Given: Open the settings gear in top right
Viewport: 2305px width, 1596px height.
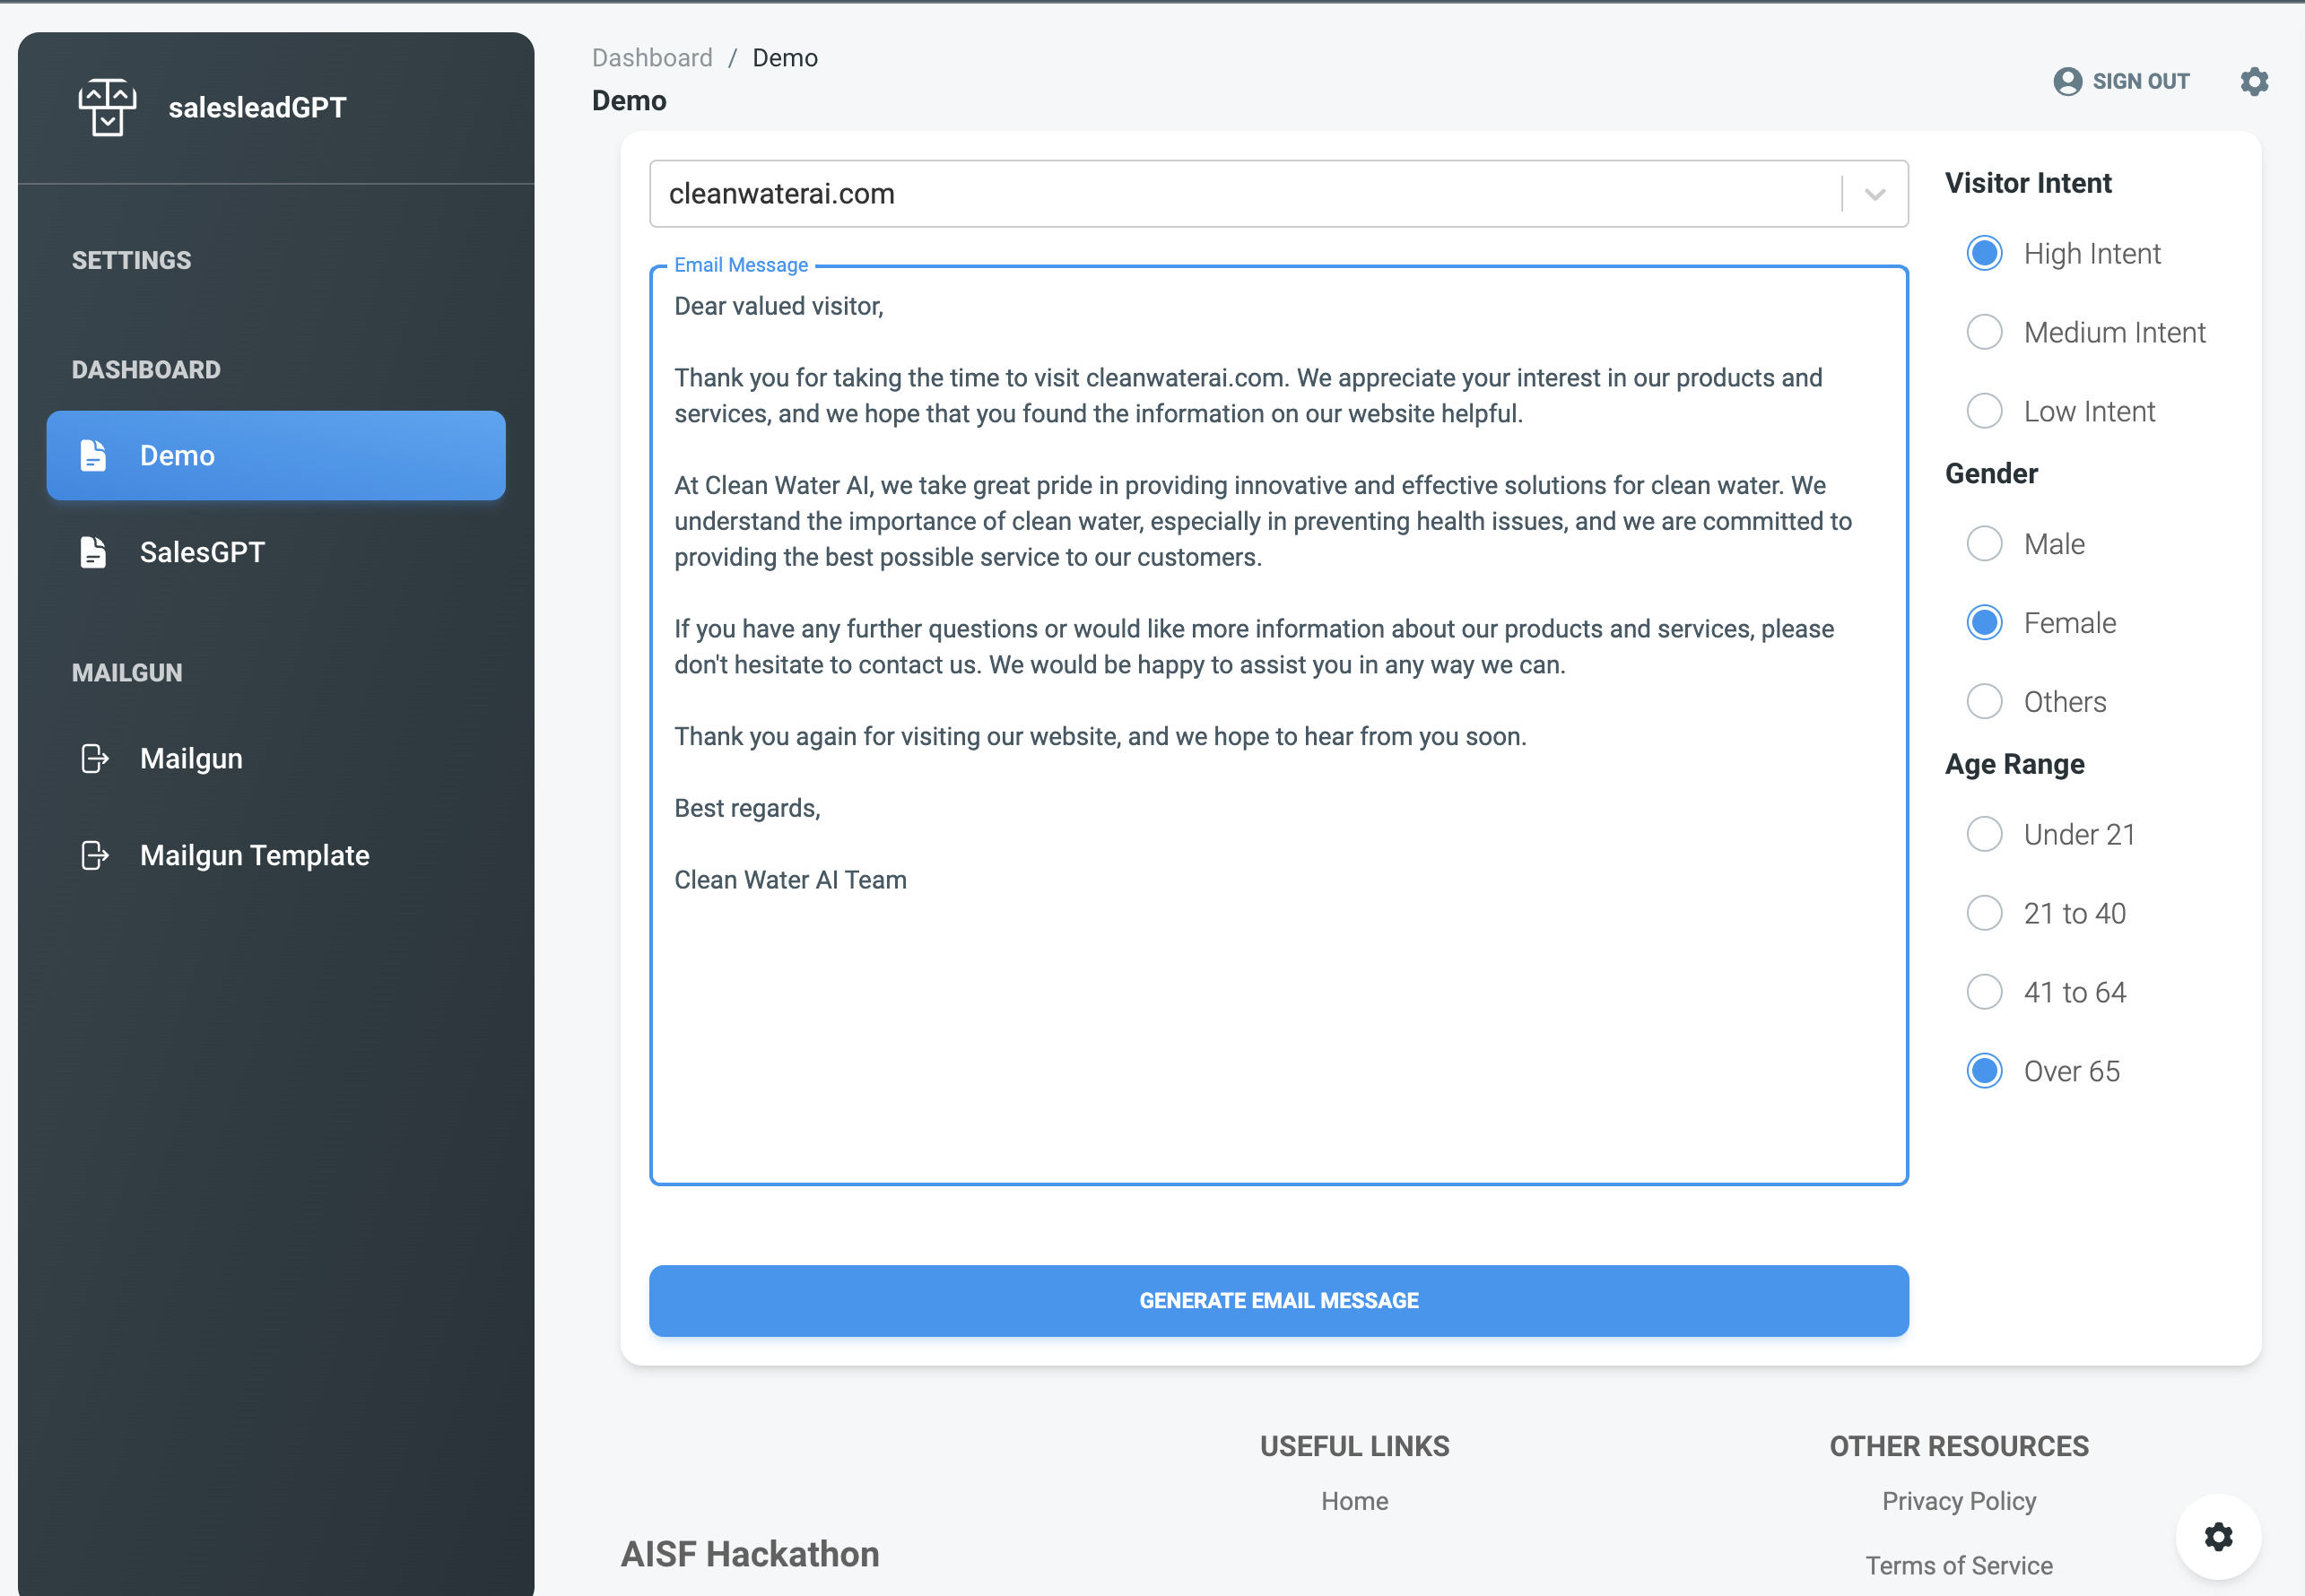Looking at the screenshot, I should click(x=2254, y=81).
